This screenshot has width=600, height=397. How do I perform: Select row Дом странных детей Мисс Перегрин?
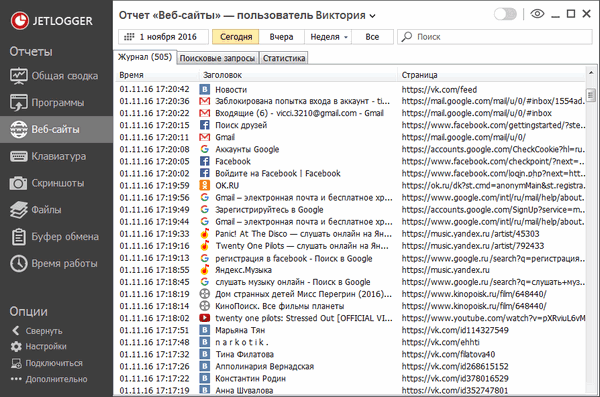point(351,294)
